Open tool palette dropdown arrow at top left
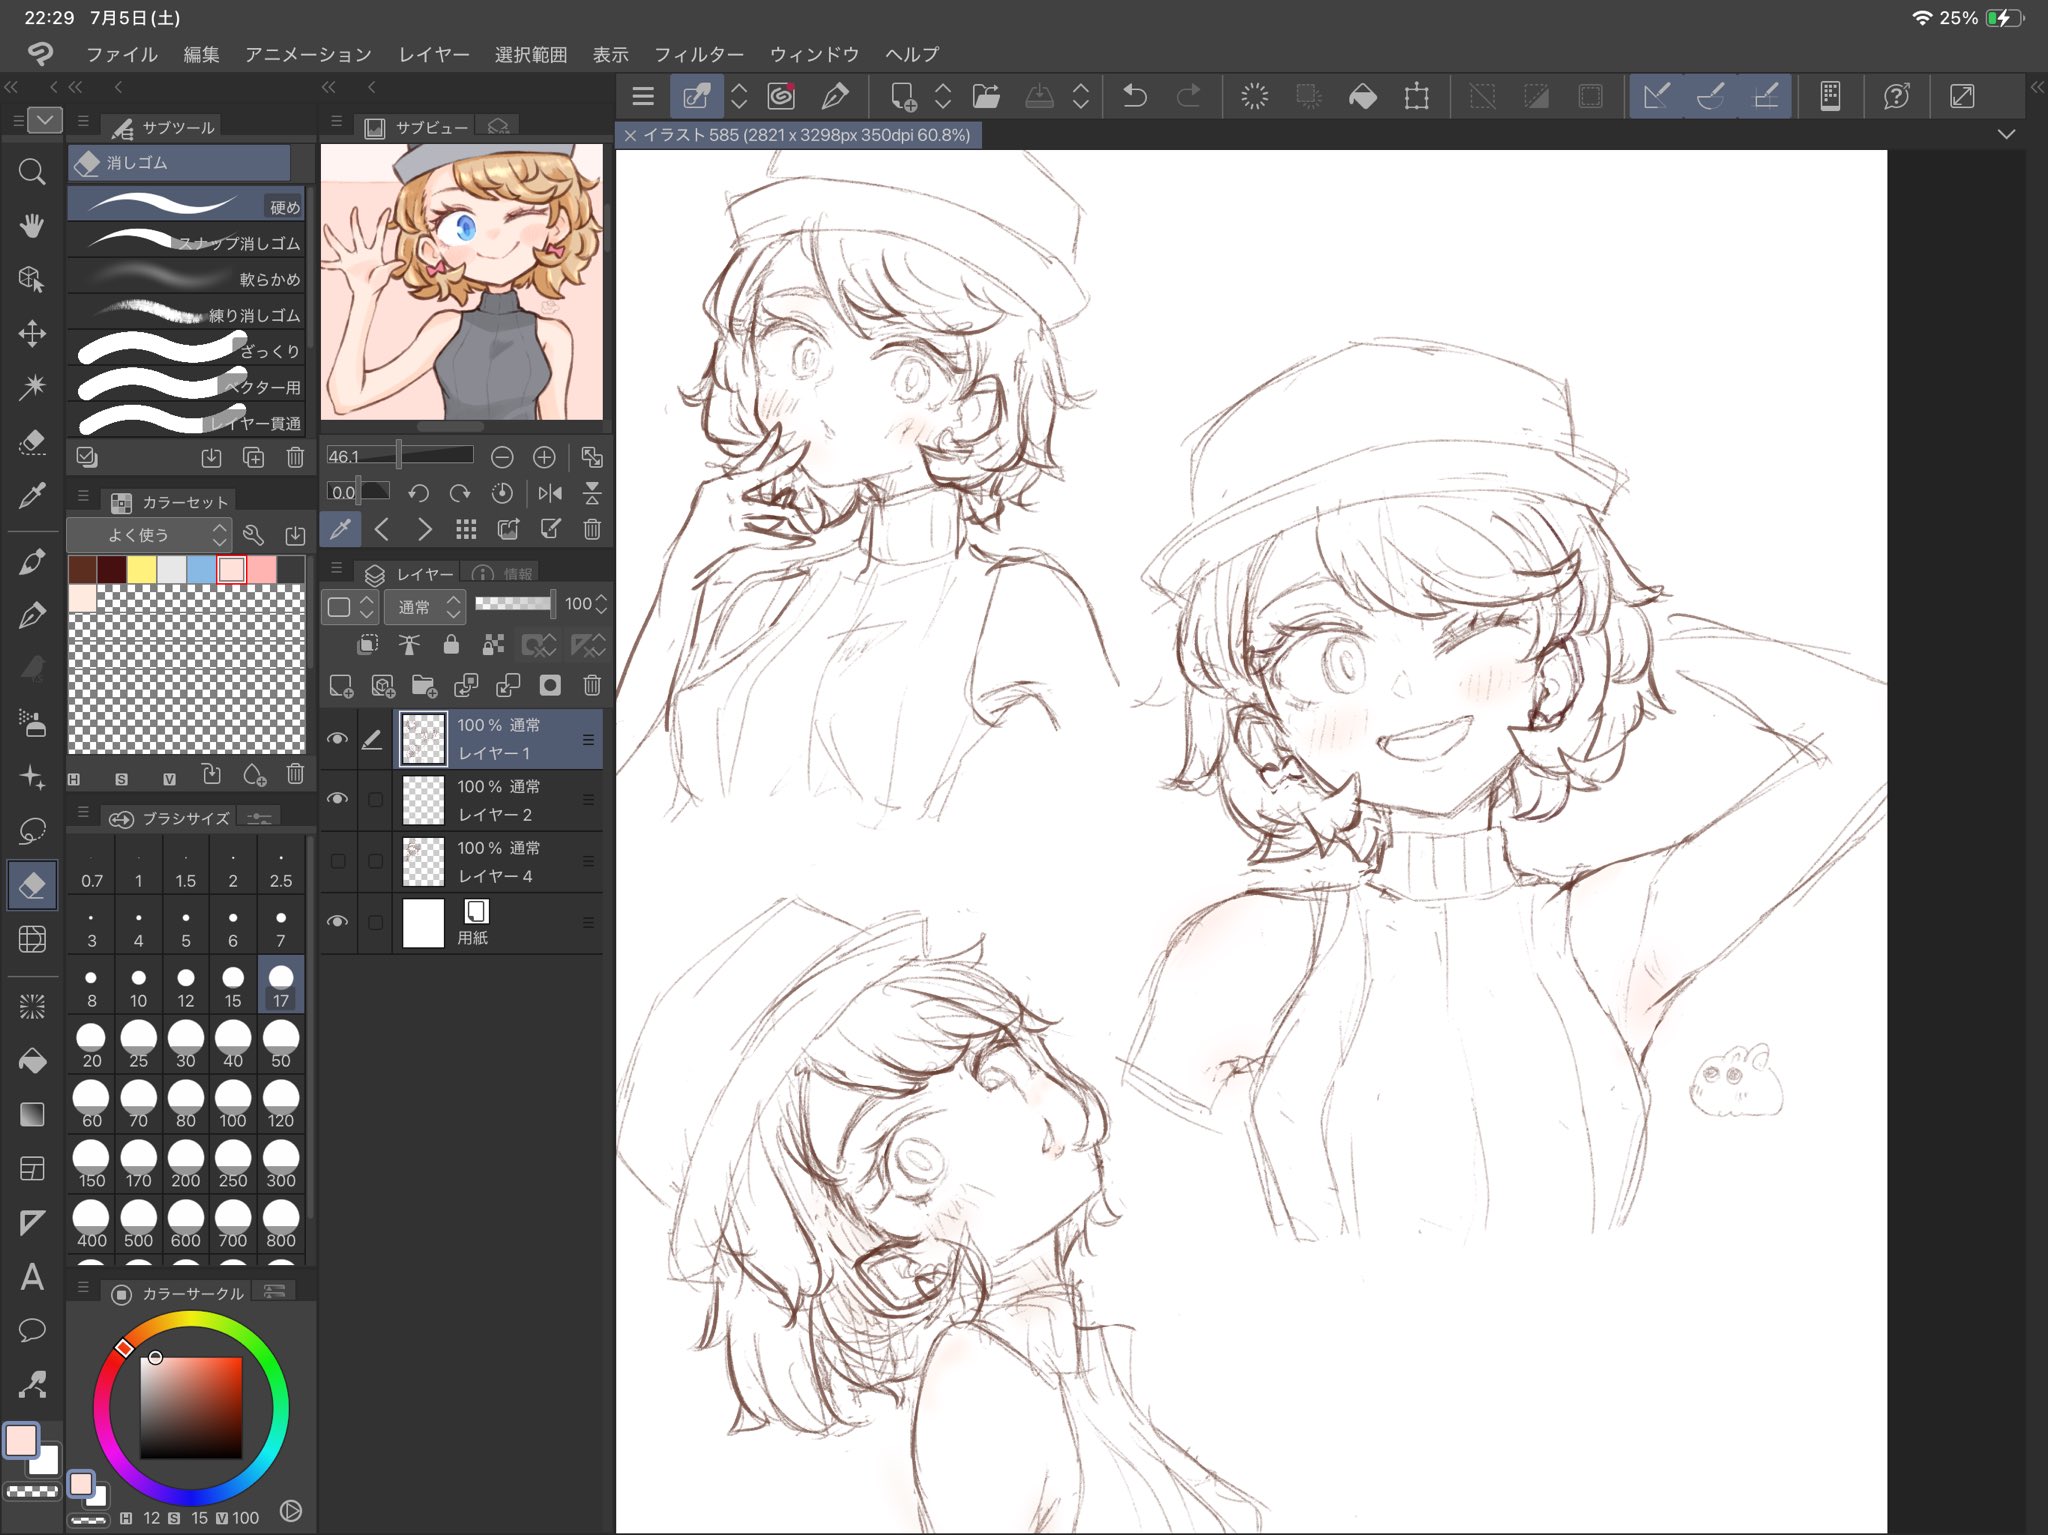The image size is (2048, 1535). coord(44,120)
